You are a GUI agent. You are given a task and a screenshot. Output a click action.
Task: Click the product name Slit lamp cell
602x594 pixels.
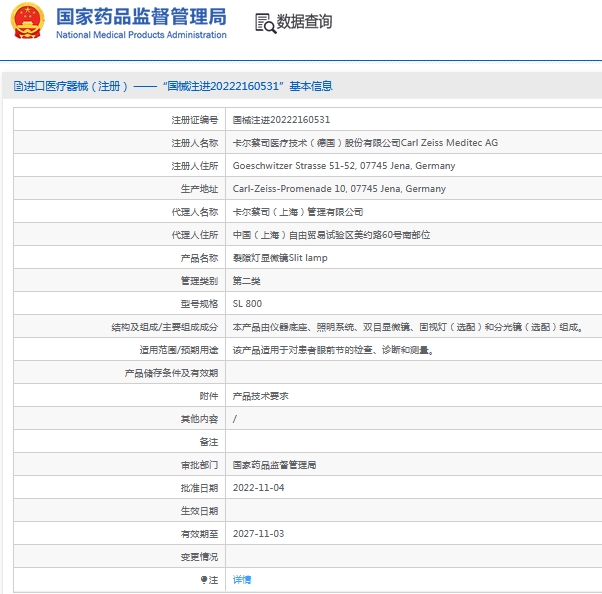coord(279,258)
